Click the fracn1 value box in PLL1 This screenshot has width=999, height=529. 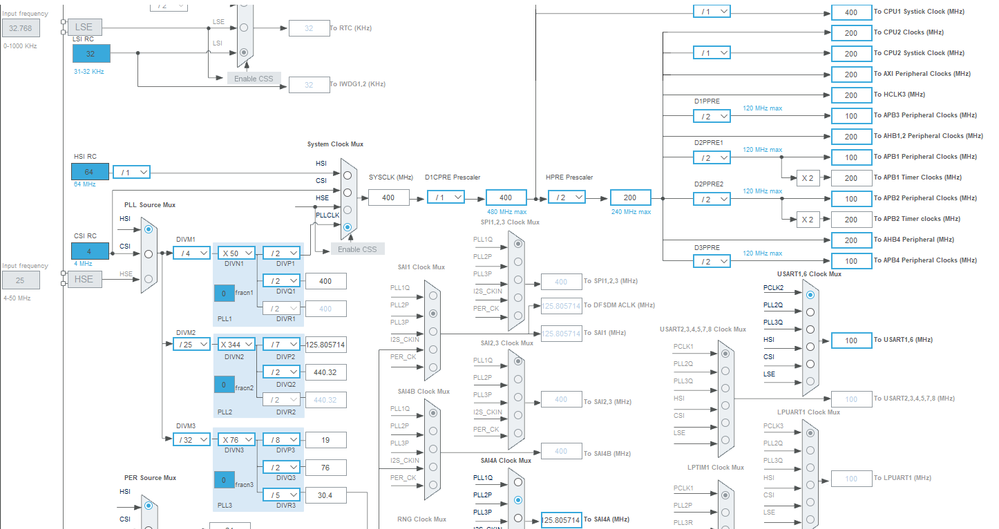(x=224, y=293)
